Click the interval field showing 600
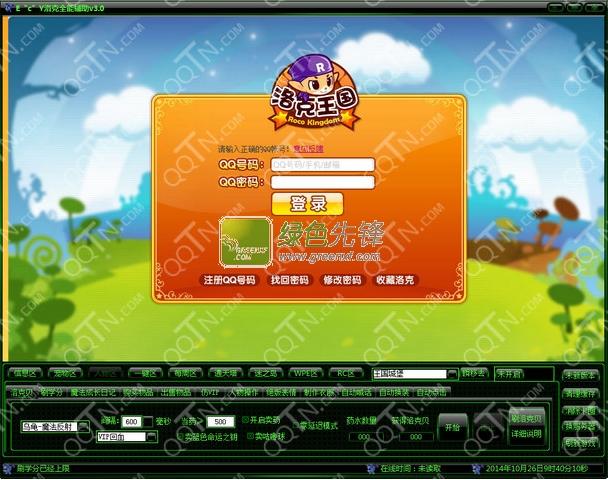608x480 pixels. tap(132, 421)
